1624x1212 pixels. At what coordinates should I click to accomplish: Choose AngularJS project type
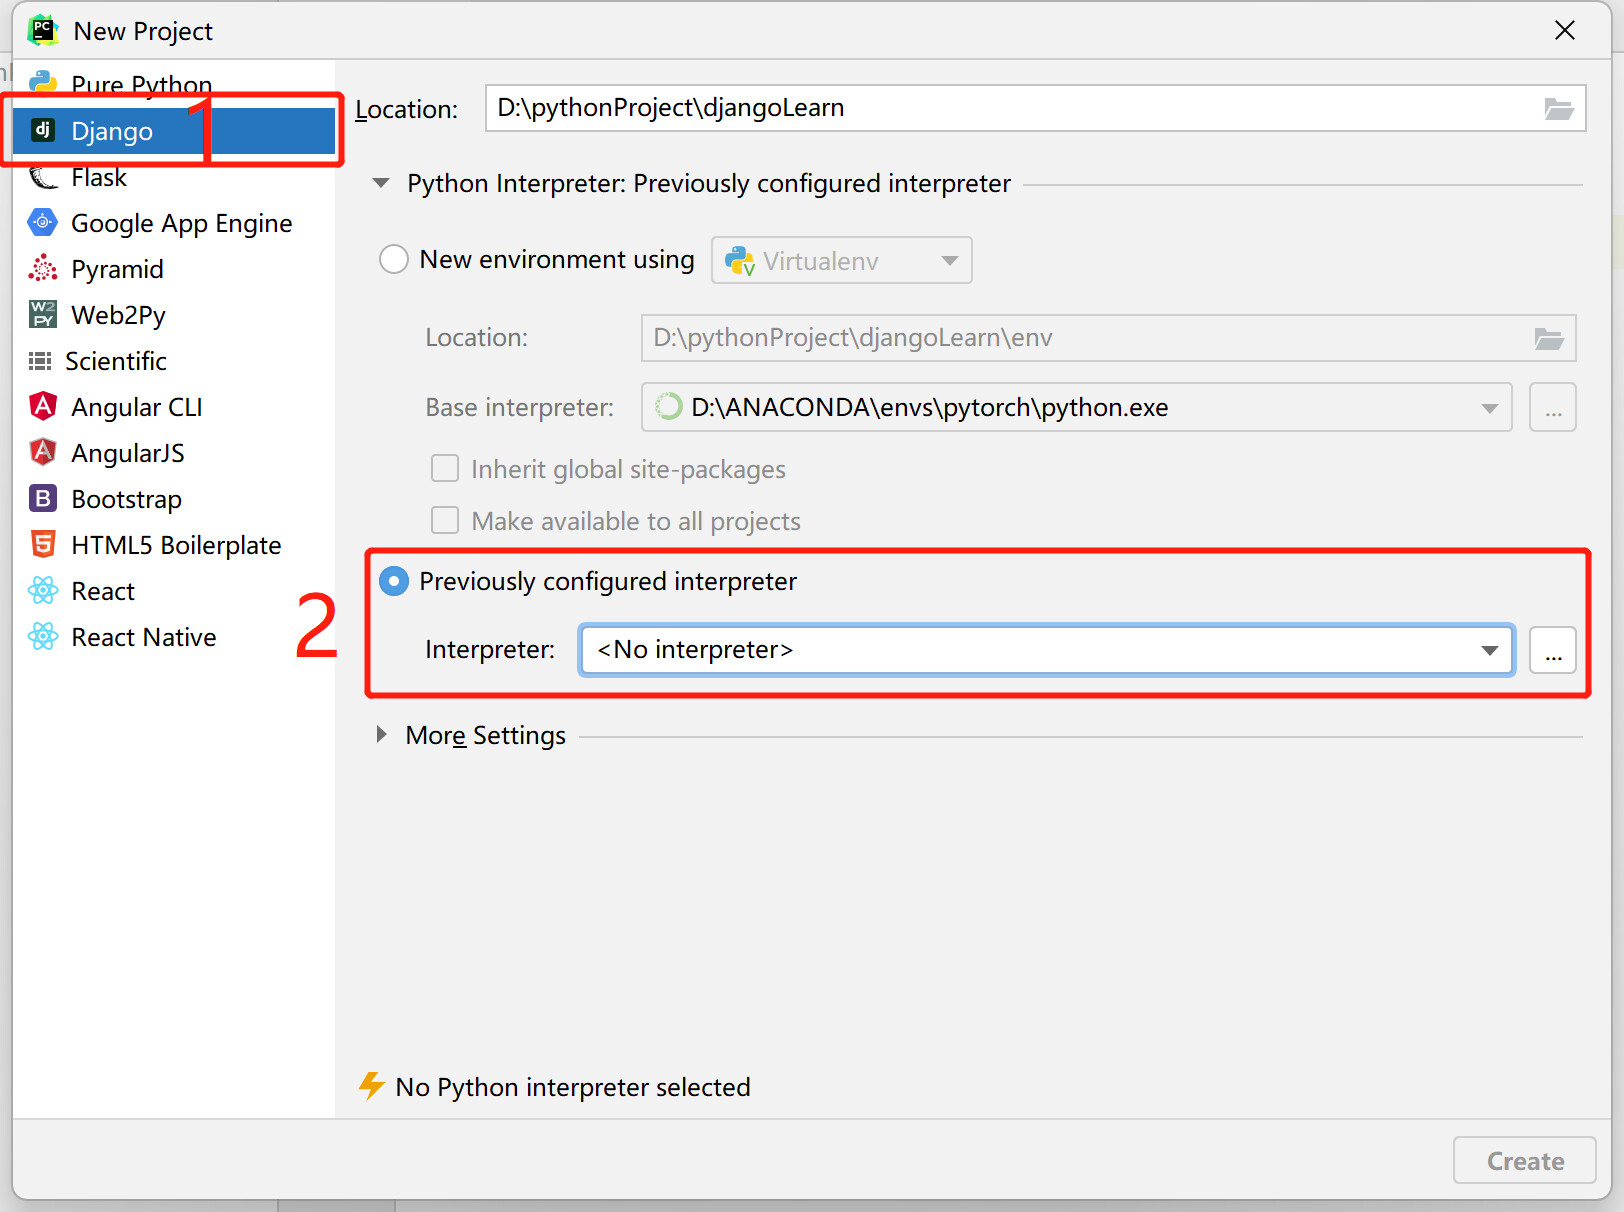click(174, 452)
